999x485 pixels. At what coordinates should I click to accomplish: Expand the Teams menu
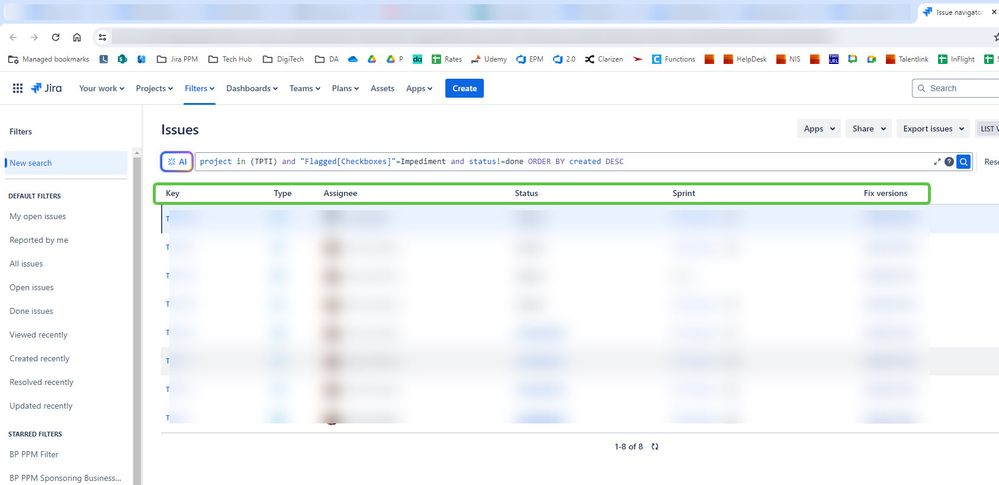tap(305, 89)
